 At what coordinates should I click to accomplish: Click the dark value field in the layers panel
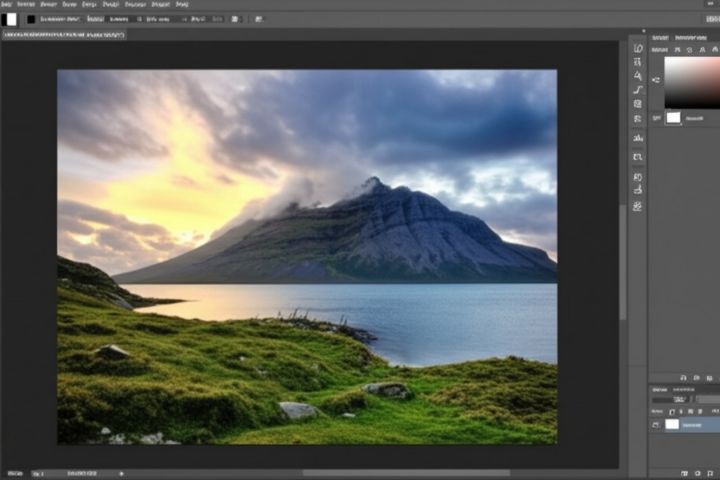pos(670,400)
